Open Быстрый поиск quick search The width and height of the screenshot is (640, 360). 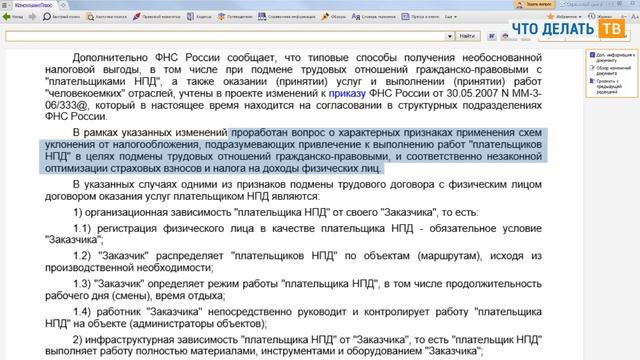(x=62, y=17)
